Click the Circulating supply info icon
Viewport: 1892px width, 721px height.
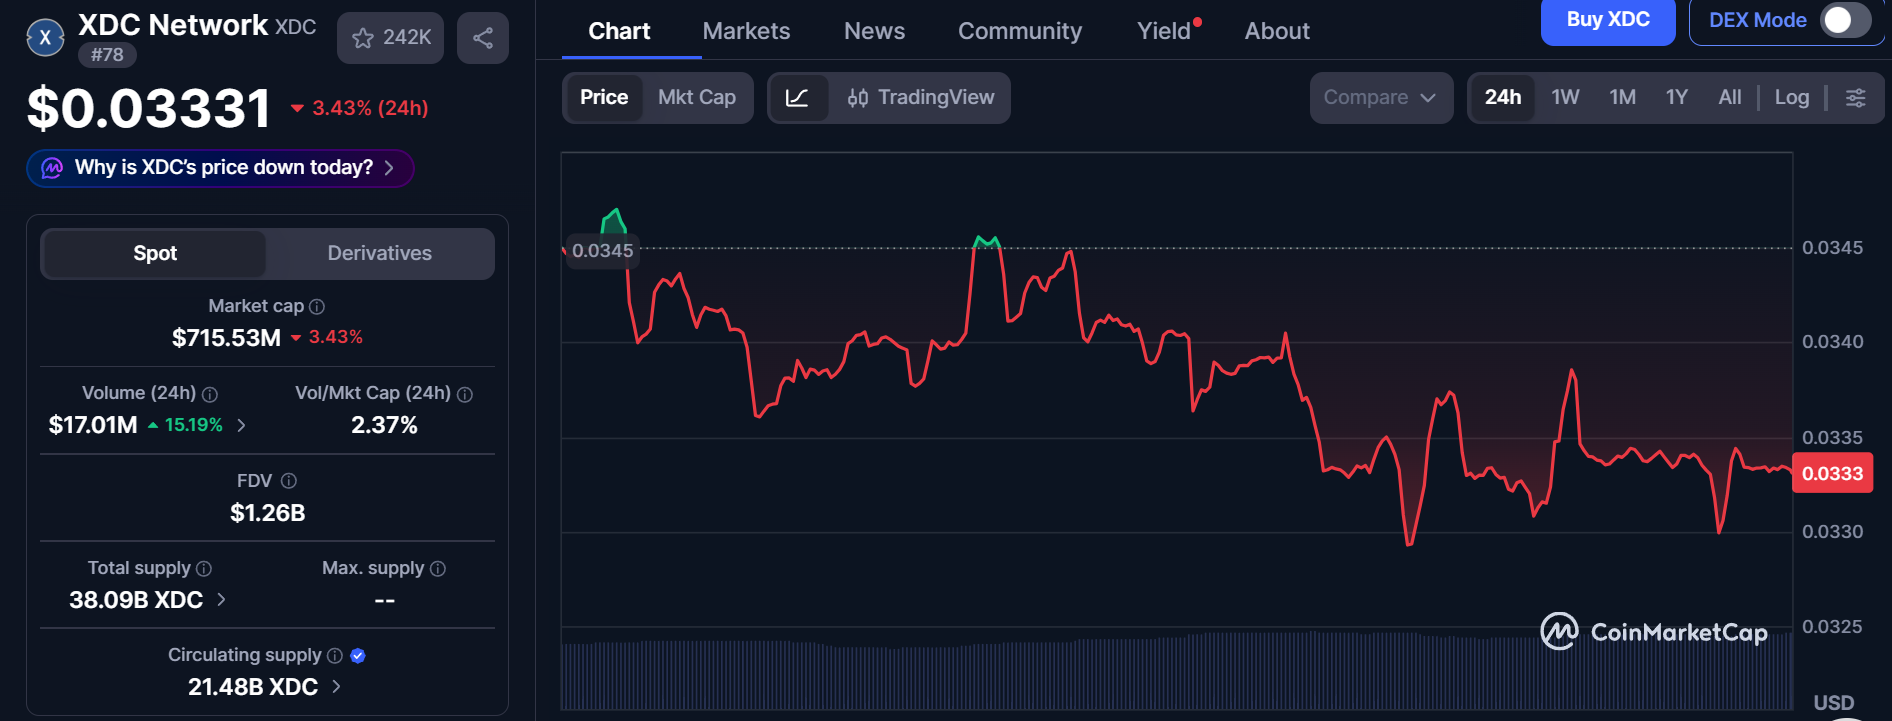(x=335, y=656)
